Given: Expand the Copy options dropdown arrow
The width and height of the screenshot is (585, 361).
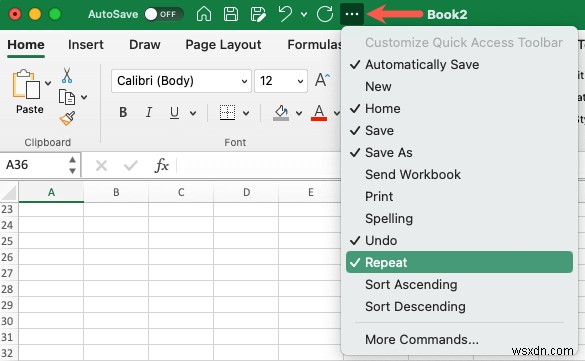Looking at the screenshot, I should click(x=84, y=97).
